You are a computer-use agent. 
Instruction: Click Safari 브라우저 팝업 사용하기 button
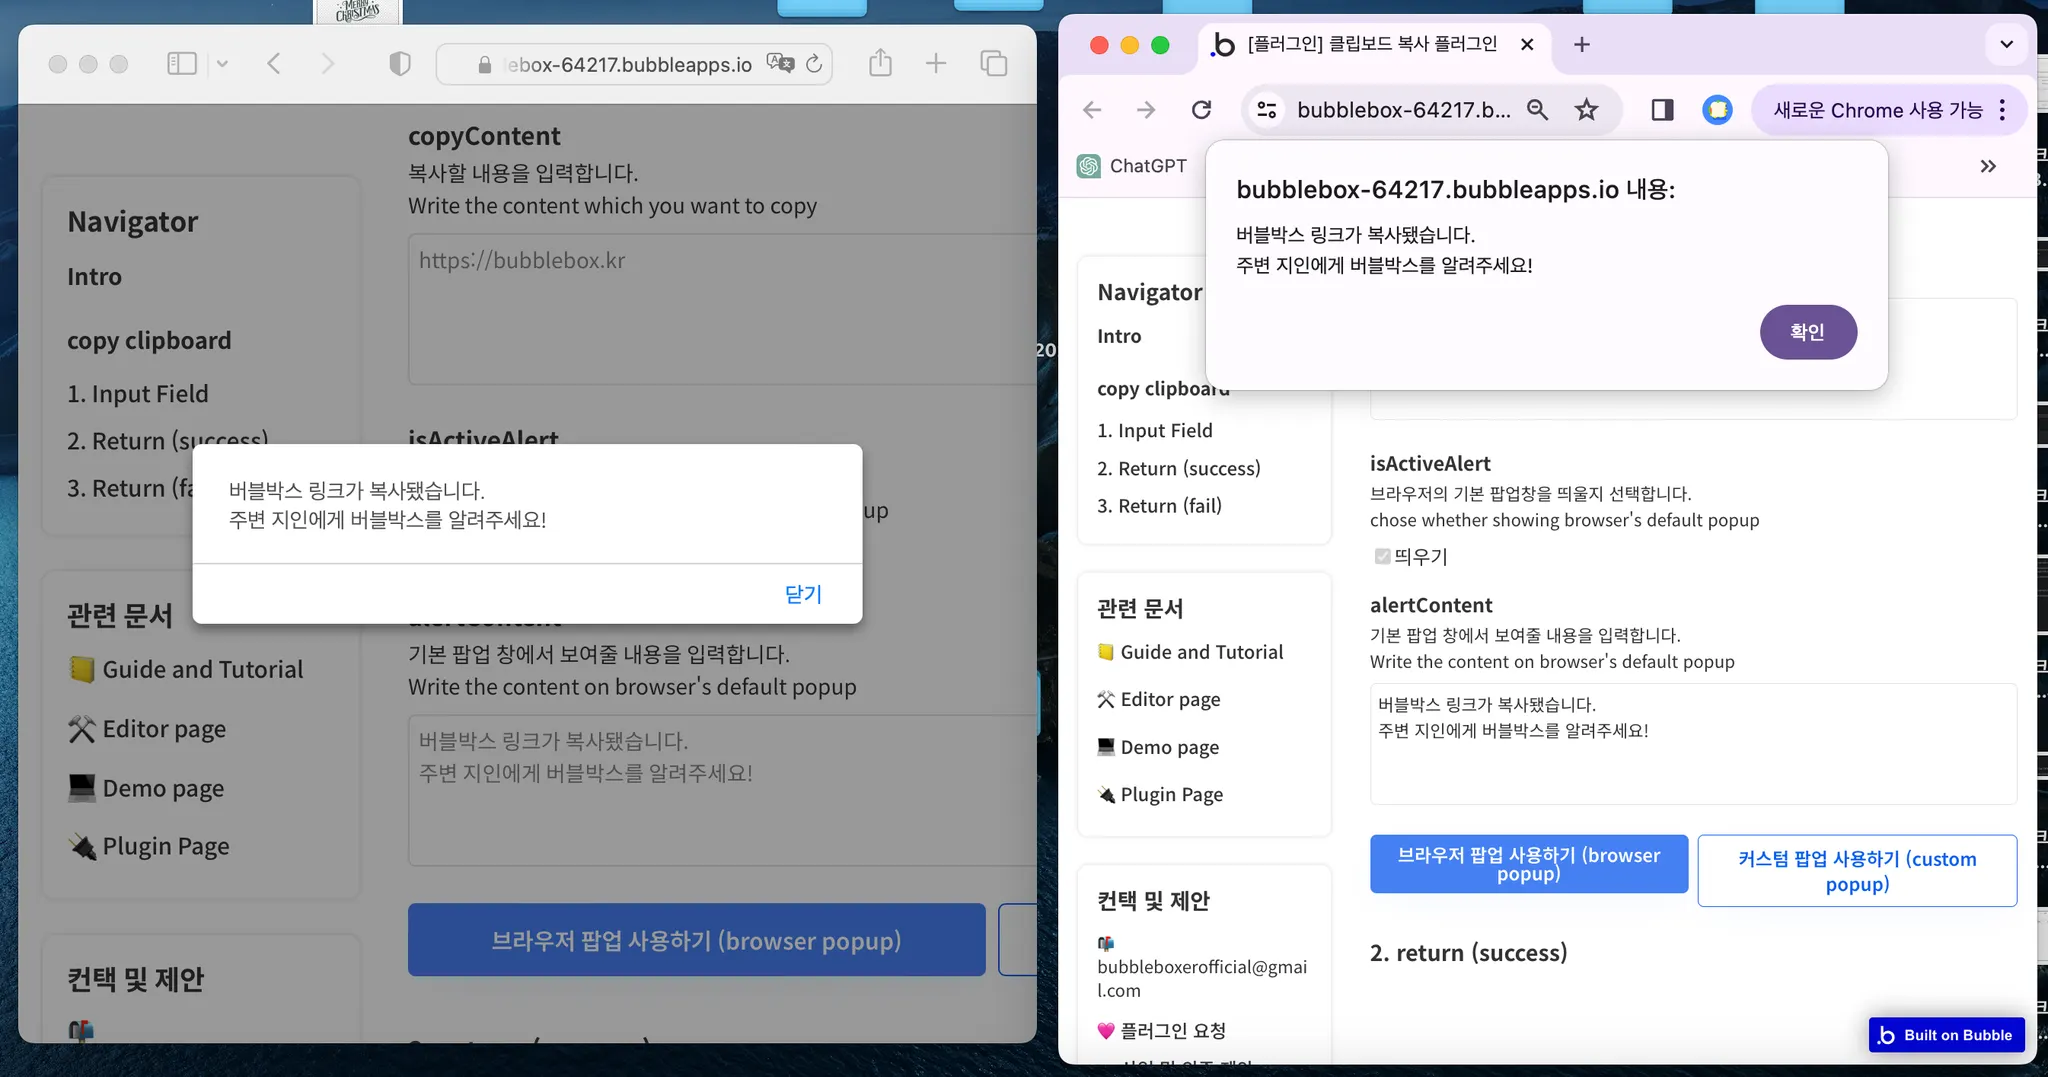click(696, 940)
